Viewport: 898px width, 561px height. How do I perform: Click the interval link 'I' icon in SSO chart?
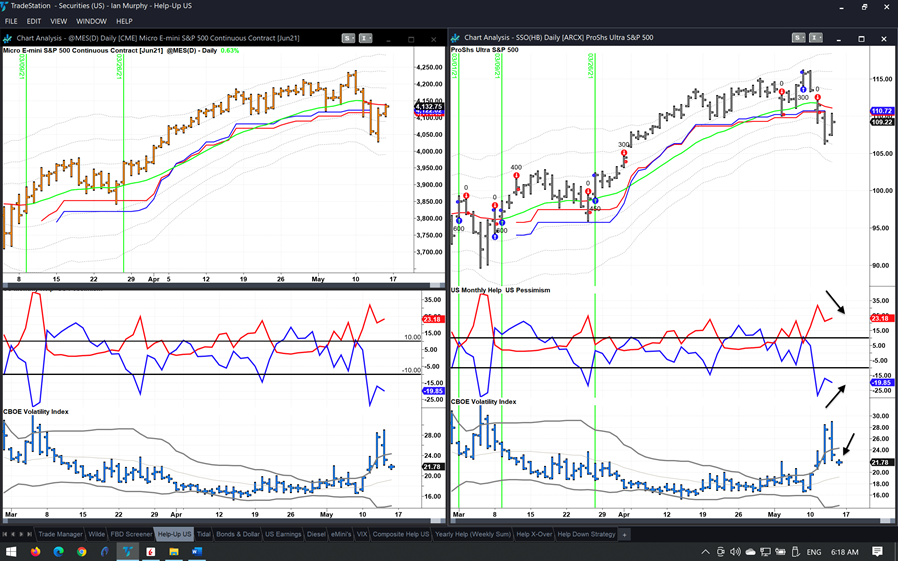tap(819, 38)
